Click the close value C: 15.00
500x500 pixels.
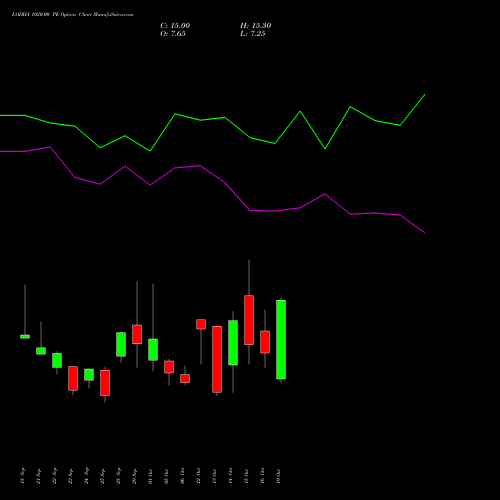click(x=175, y=26)
